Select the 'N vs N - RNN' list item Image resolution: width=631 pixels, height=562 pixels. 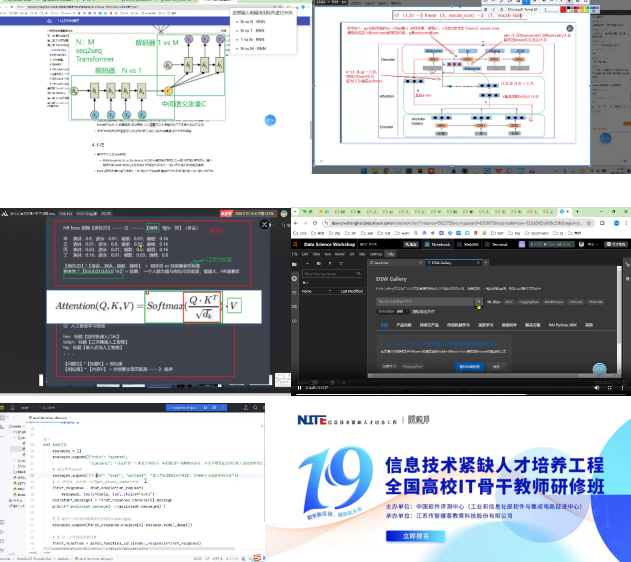coord(252,22)
